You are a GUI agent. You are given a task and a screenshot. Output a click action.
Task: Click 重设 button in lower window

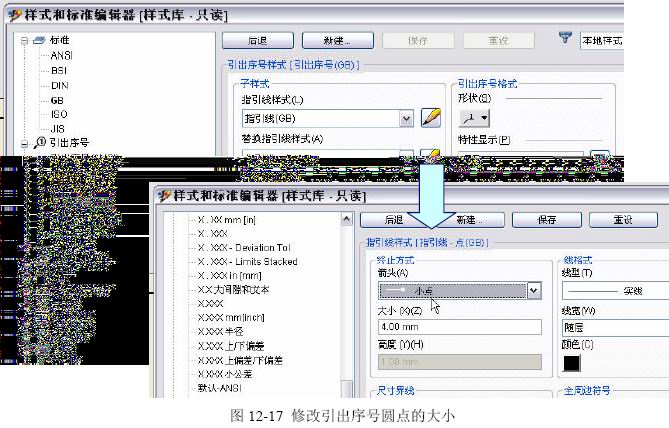click(x=623, y=220)
